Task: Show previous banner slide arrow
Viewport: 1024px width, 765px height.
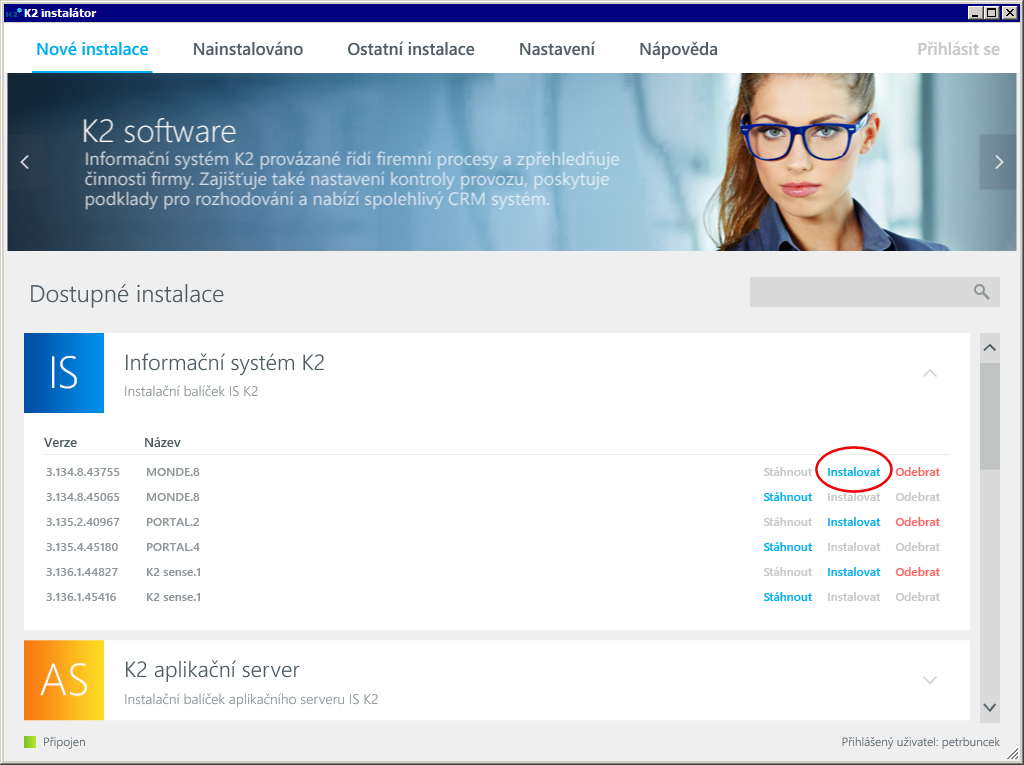Action: [x=25, y=162]
